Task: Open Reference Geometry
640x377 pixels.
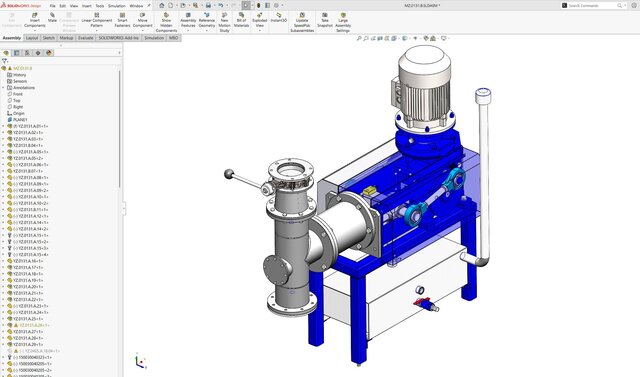Action: point(207,20)
